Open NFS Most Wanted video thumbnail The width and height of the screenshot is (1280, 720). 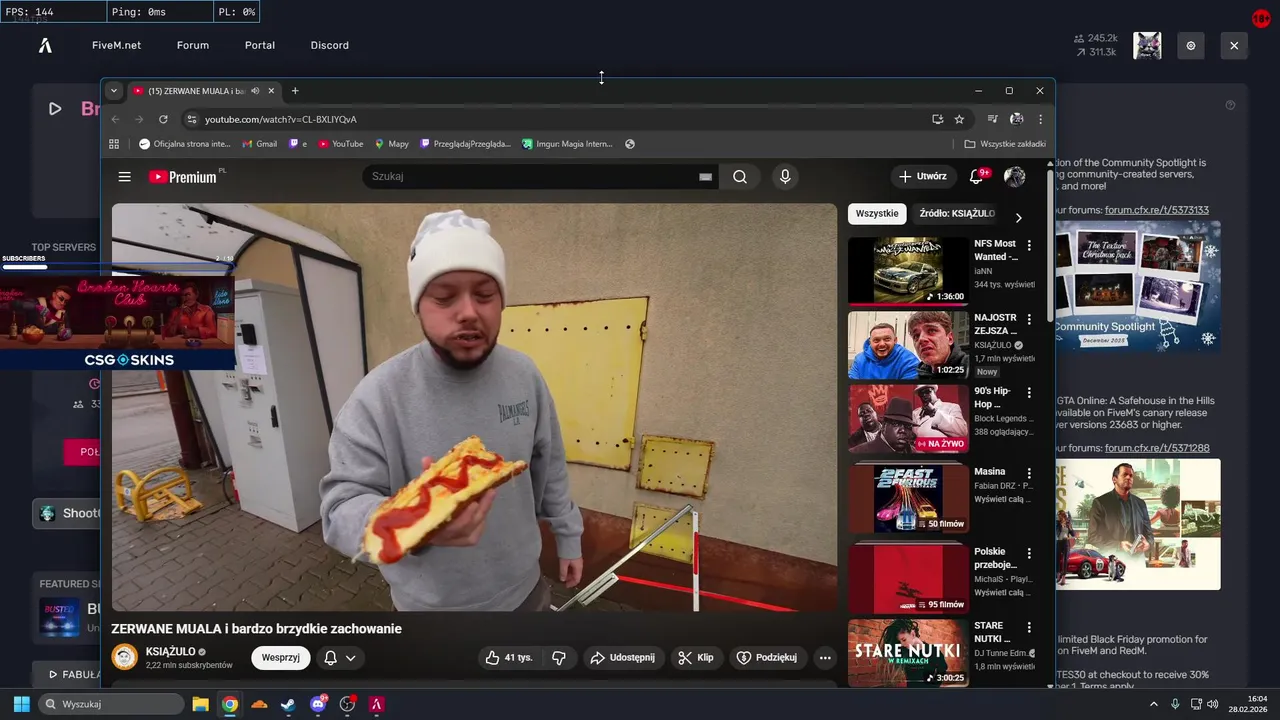pos(908,270)
